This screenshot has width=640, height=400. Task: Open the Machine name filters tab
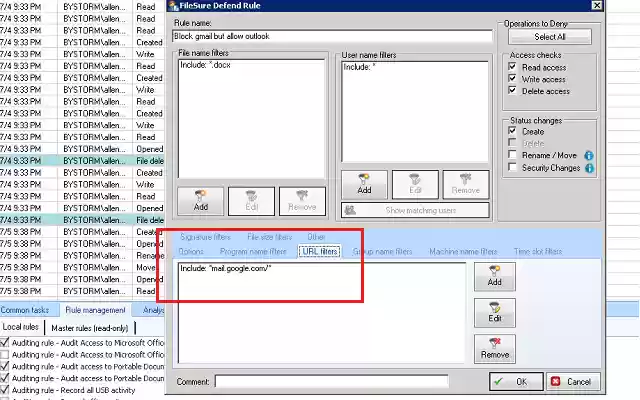click(x=463, y=251)
